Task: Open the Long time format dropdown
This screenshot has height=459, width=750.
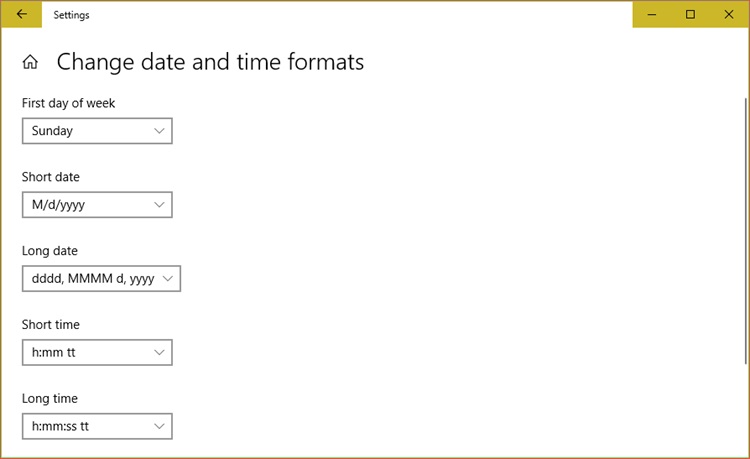Action: pyautogui.click(x=97, y=427)
